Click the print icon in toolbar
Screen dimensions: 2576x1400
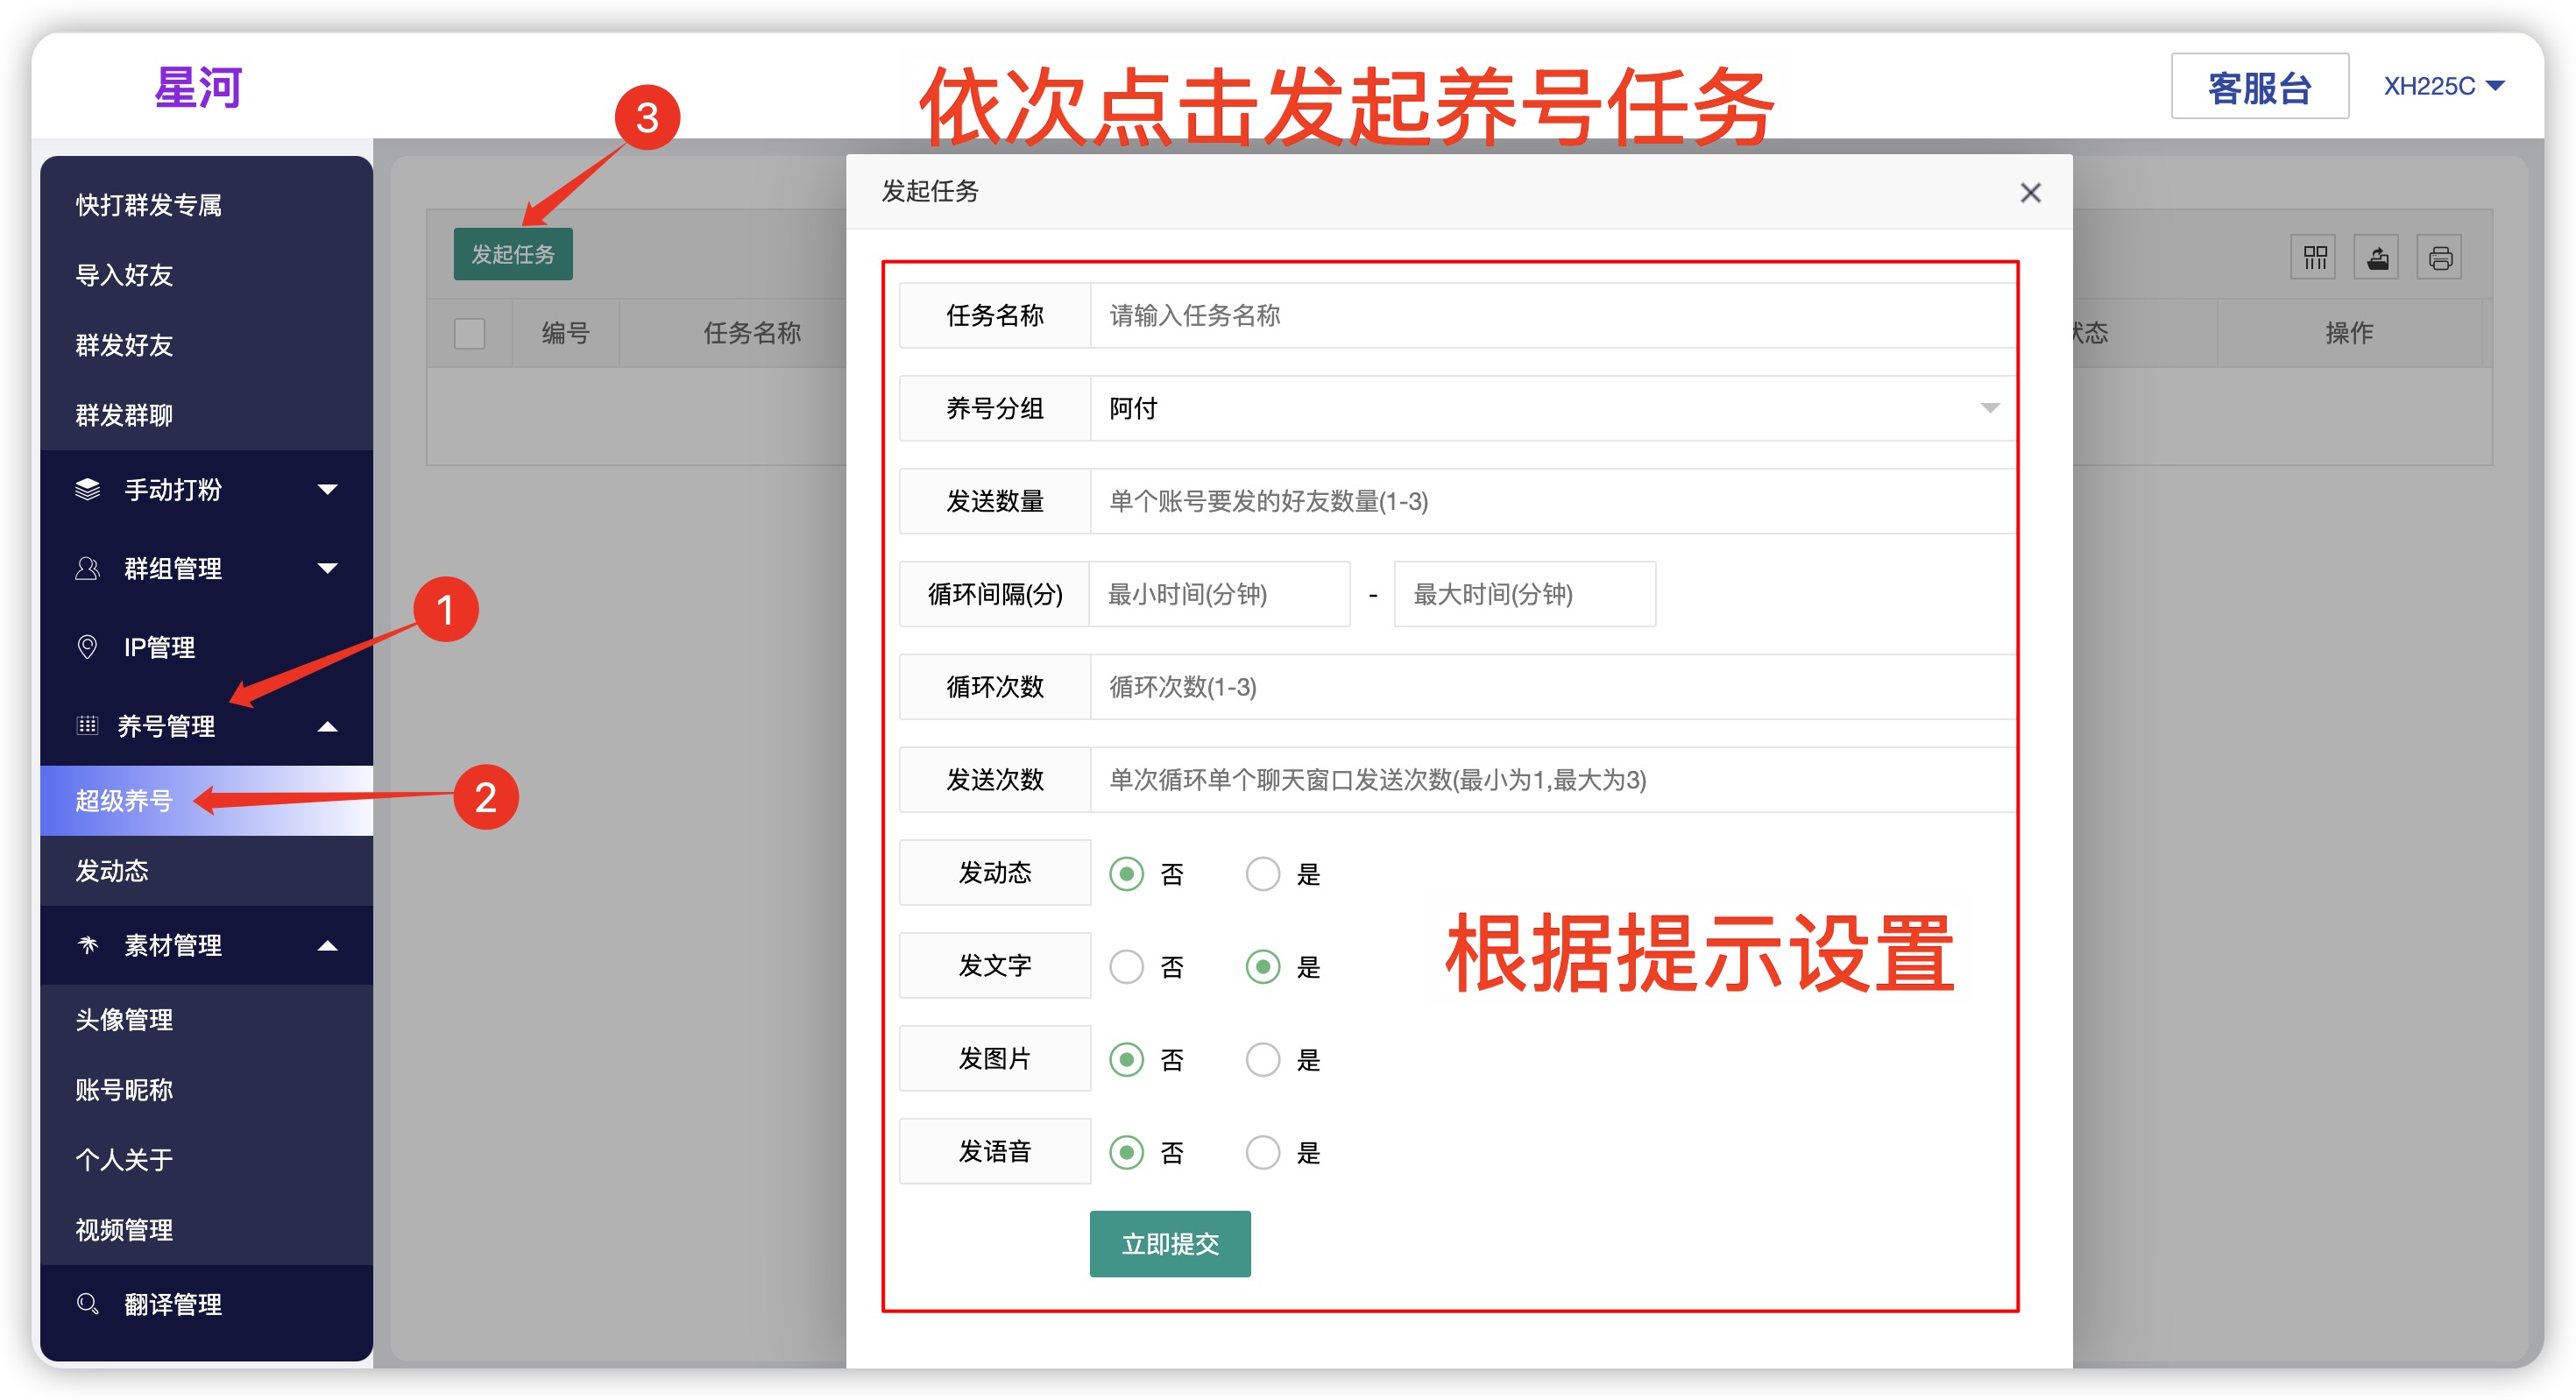click(2440, 258)
